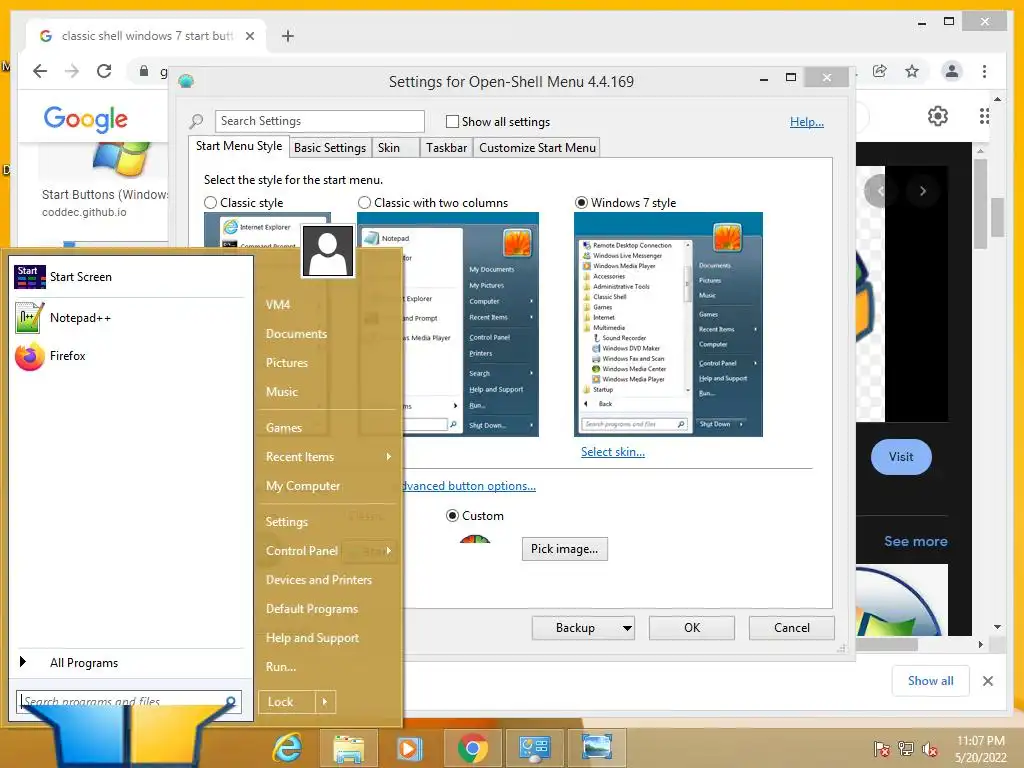Switch to Chrome from the taskbar
Screen dimensions: 1024x768
[472, 748]
